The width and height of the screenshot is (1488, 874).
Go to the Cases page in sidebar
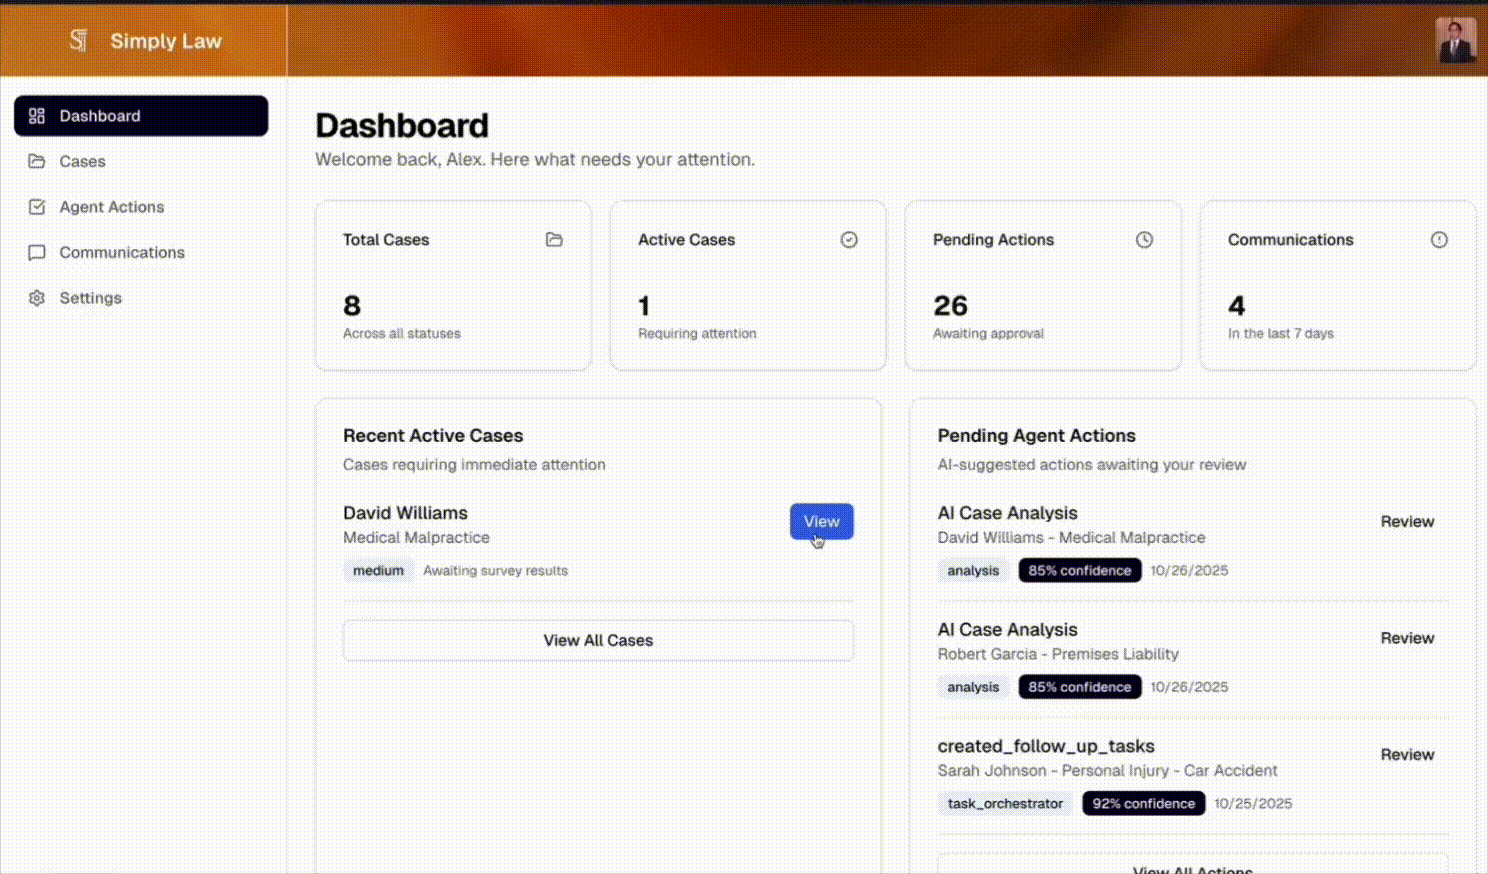pyautogui.click(x=82, y=161)
